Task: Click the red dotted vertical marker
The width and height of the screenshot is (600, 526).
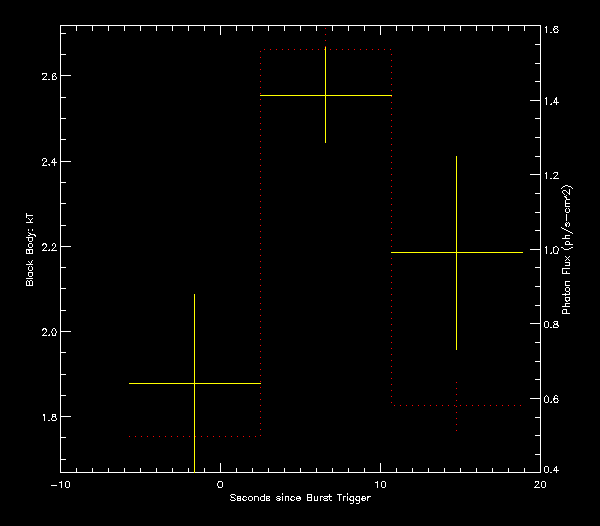Action: coord(457,405)
